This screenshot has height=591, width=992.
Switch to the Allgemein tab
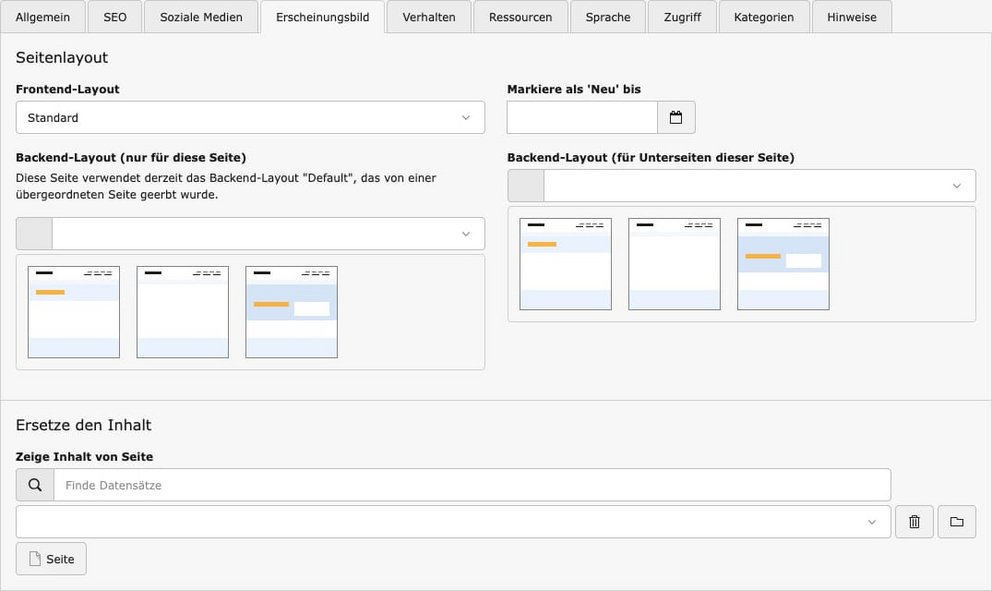[x=44, y=17]
